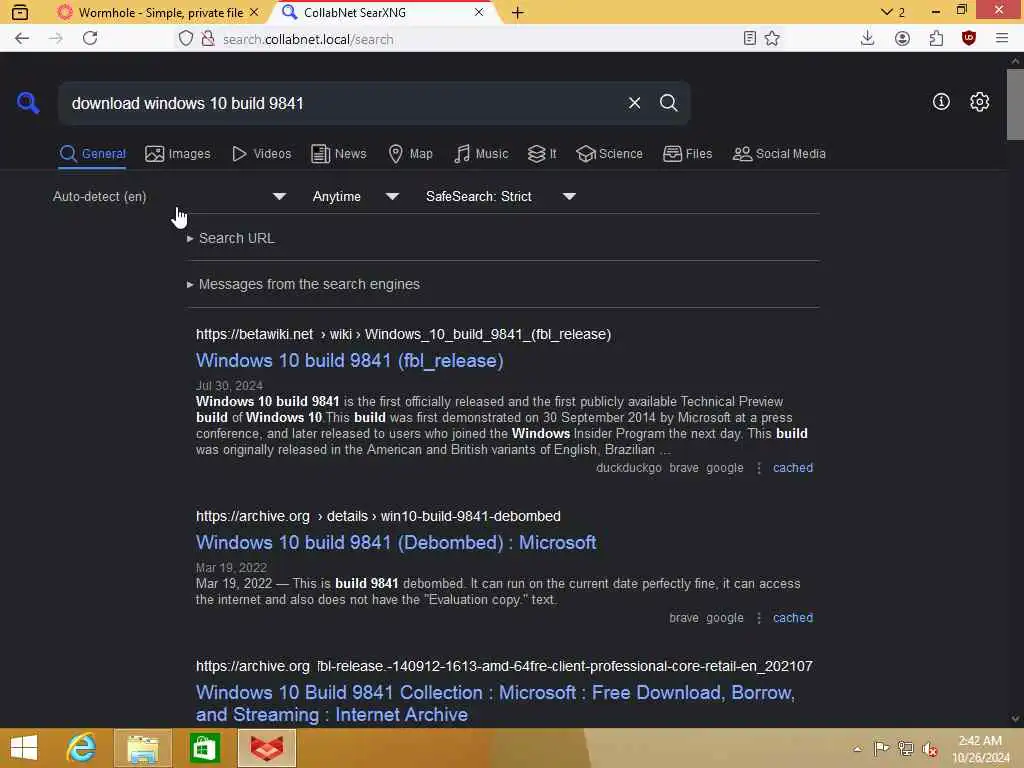
Task: Switch to the Wormhole tab
Action: 158,12
